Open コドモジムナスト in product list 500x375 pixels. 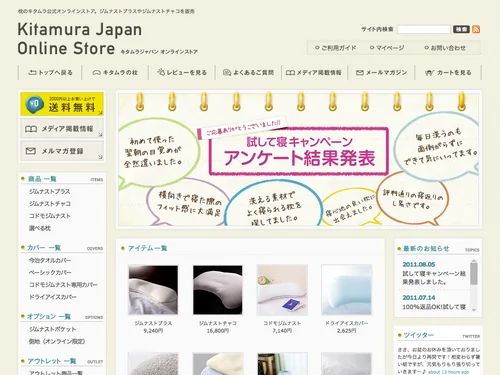[x=49, y=216]
